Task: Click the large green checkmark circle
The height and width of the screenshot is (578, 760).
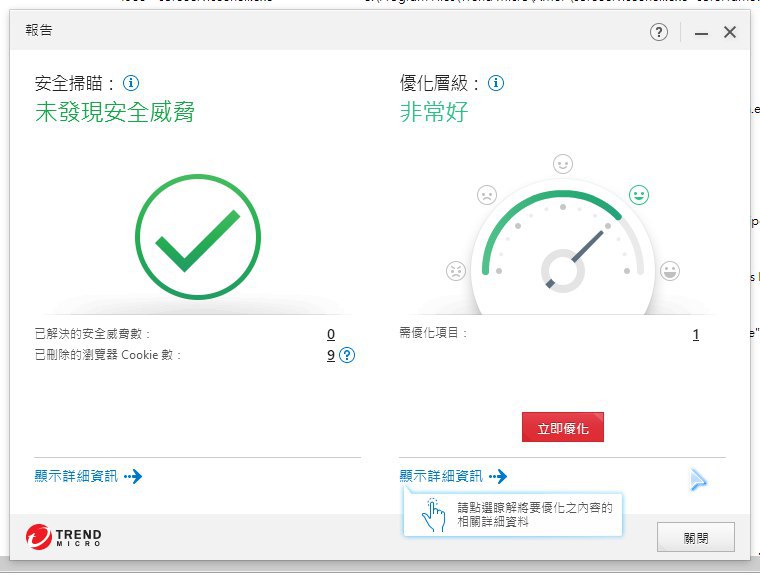Action: click(198, 237)
